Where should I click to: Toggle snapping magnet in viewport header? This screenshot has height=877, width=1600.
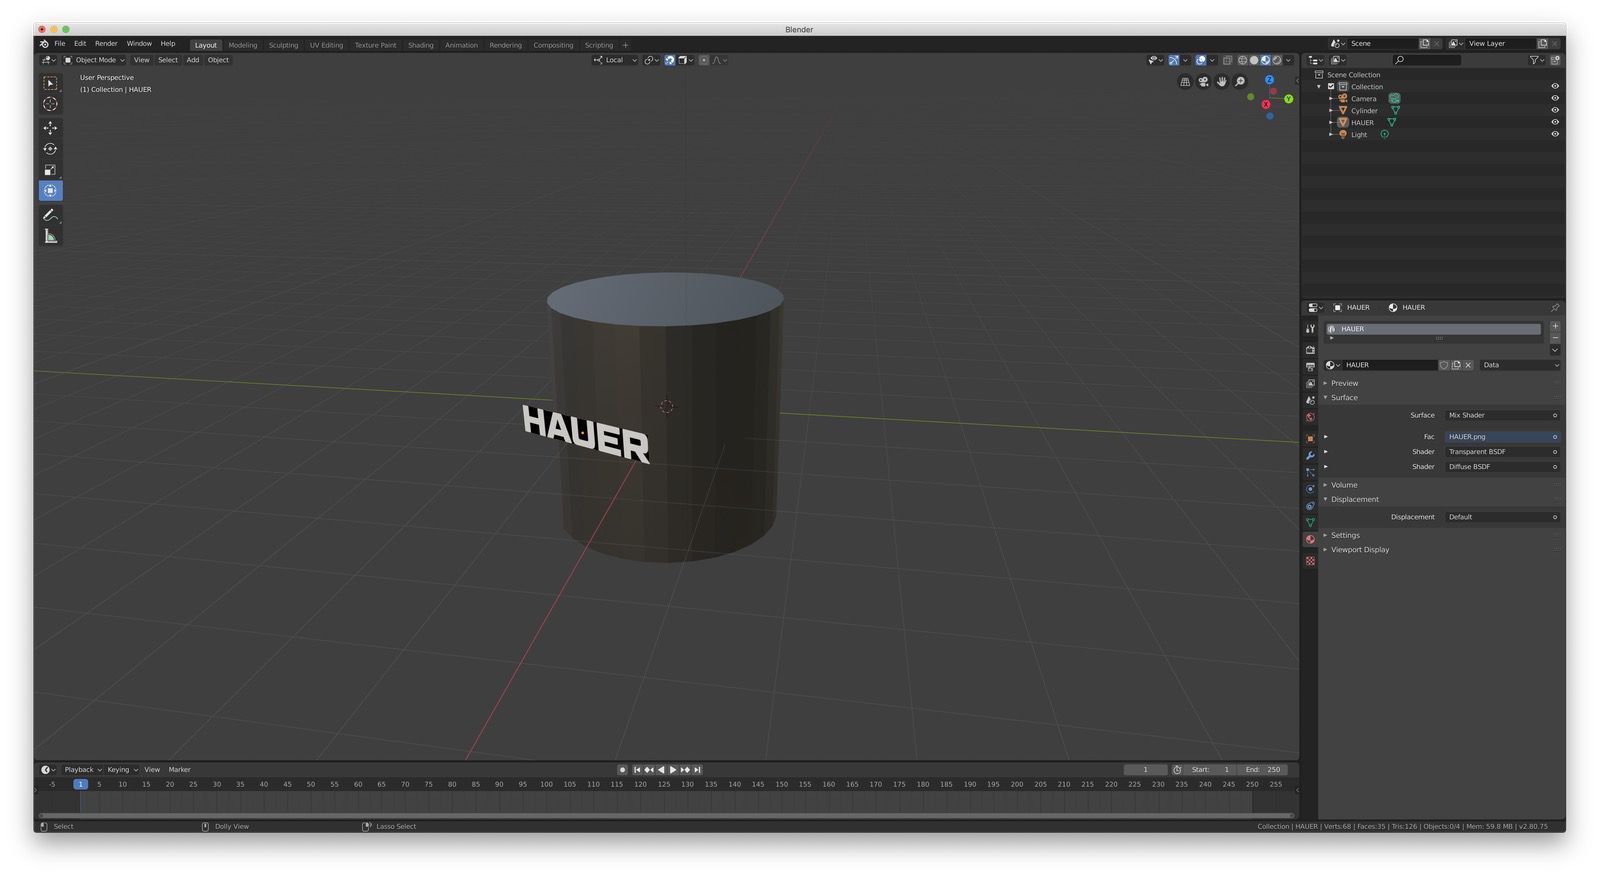pos(670,60)
